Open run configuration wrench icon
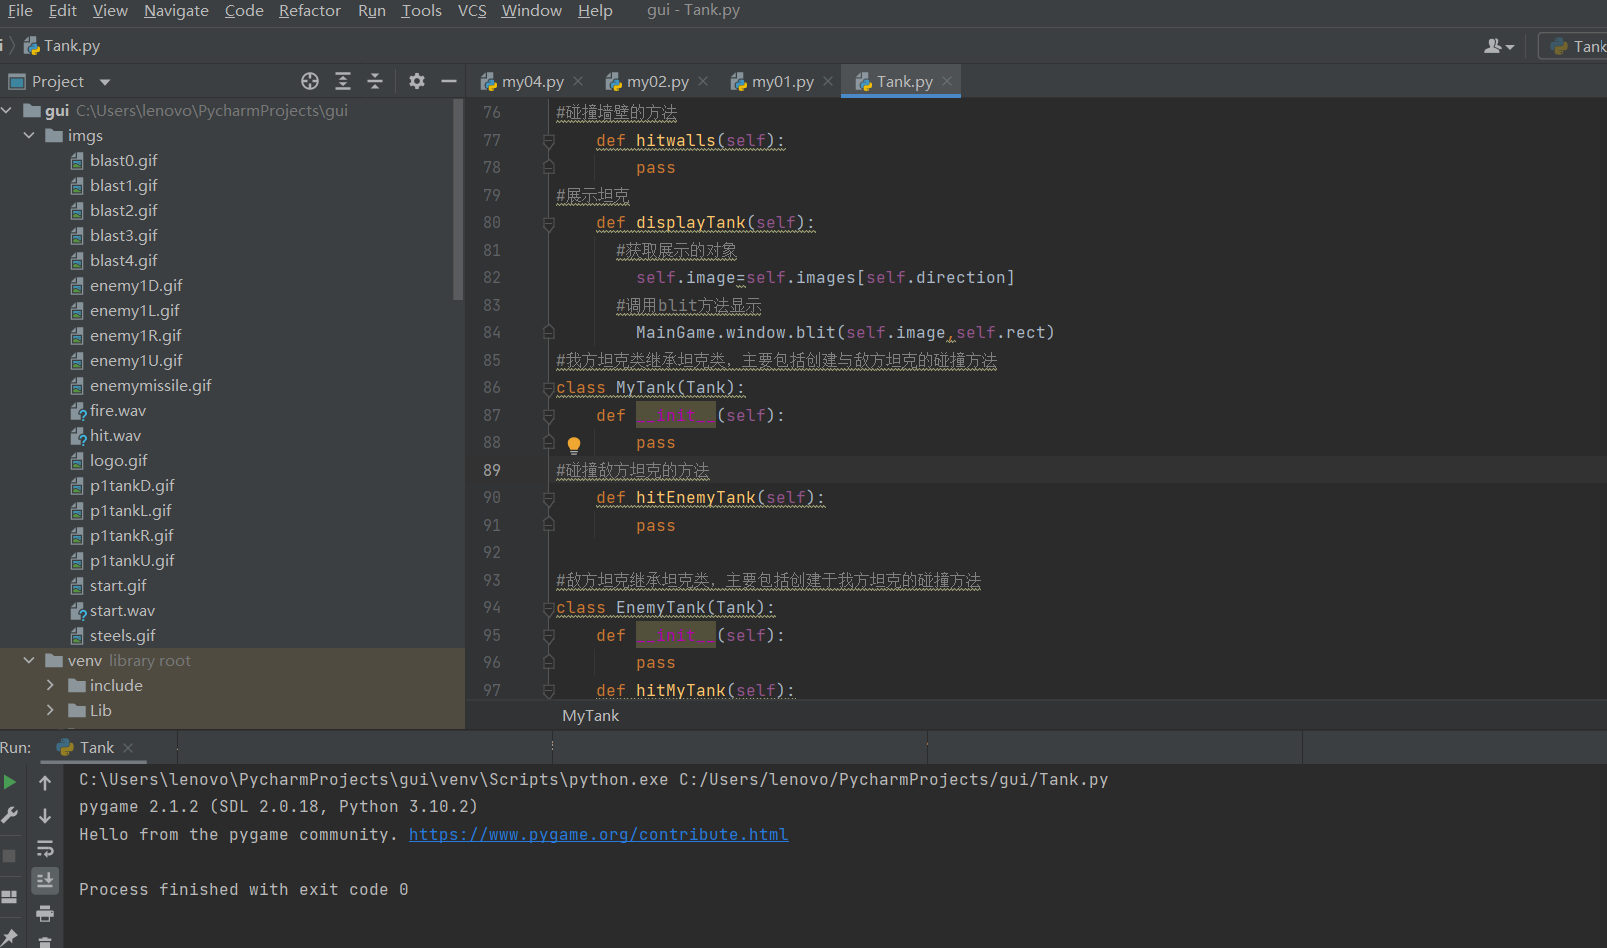This screenshot has height=948, width=1607. [x=10, y=815]
